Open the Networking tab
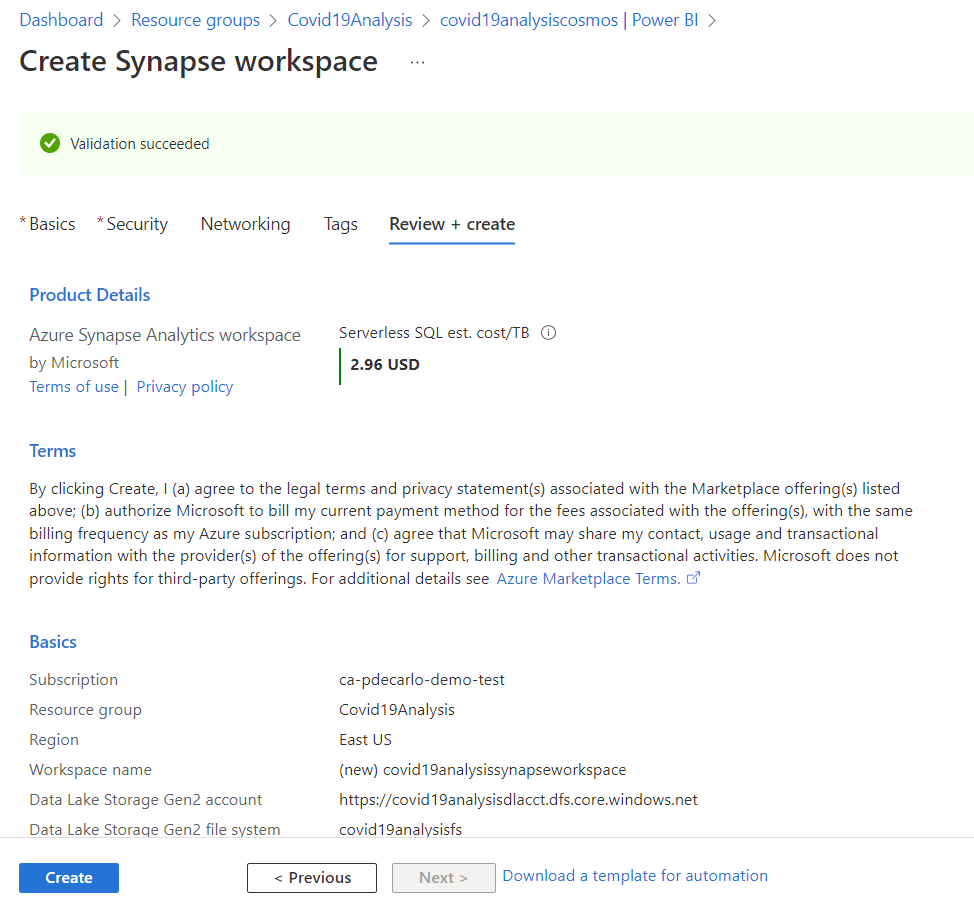 [245, 224]
